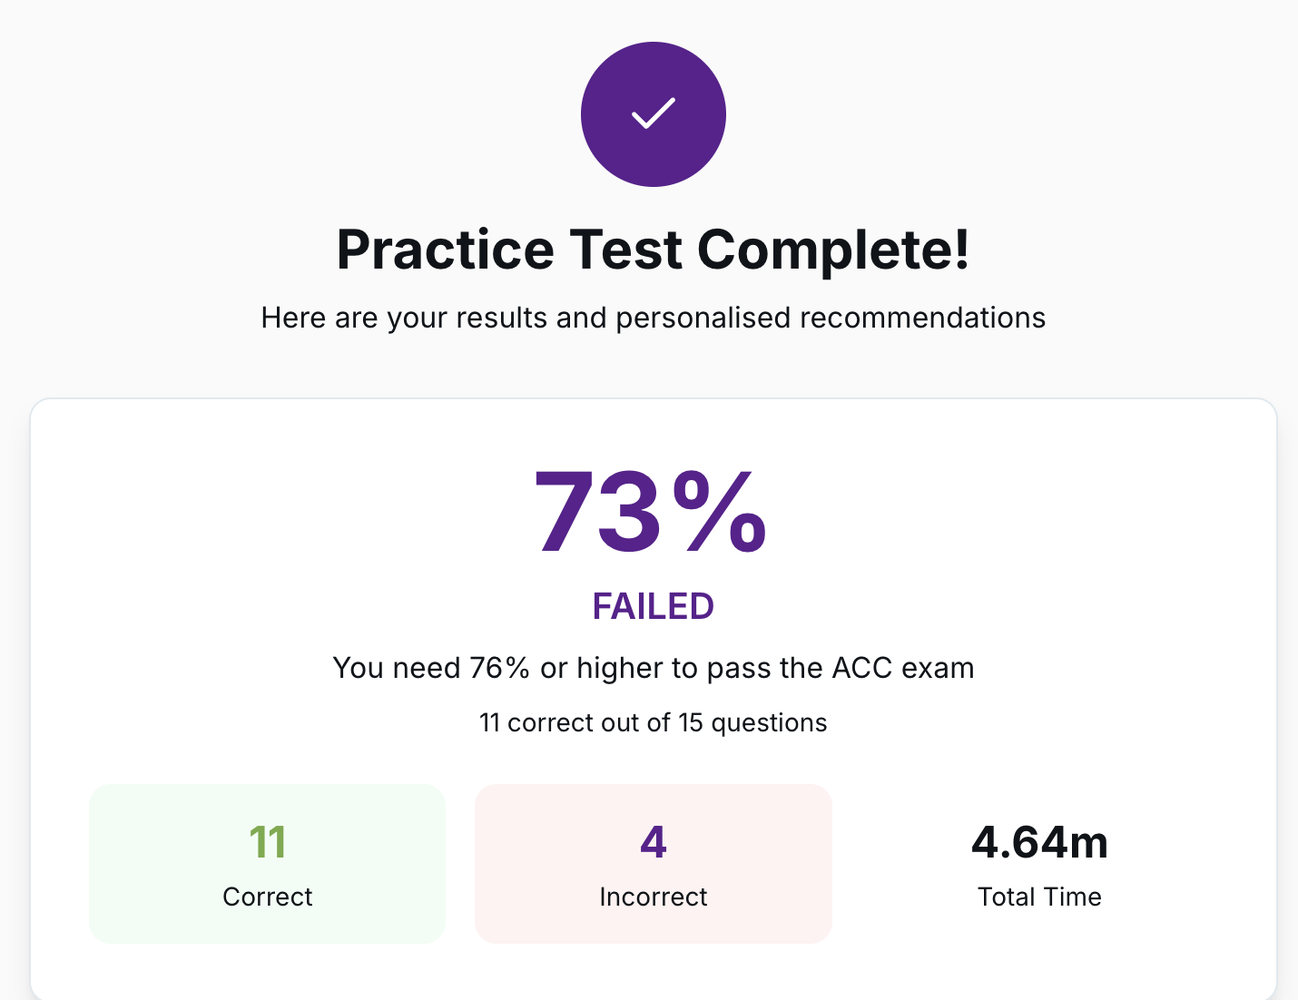The height and width of the screenshot is (1000, 1298).
Task: Click the 'Correct' label under 11
Action: tap(267, 897)
